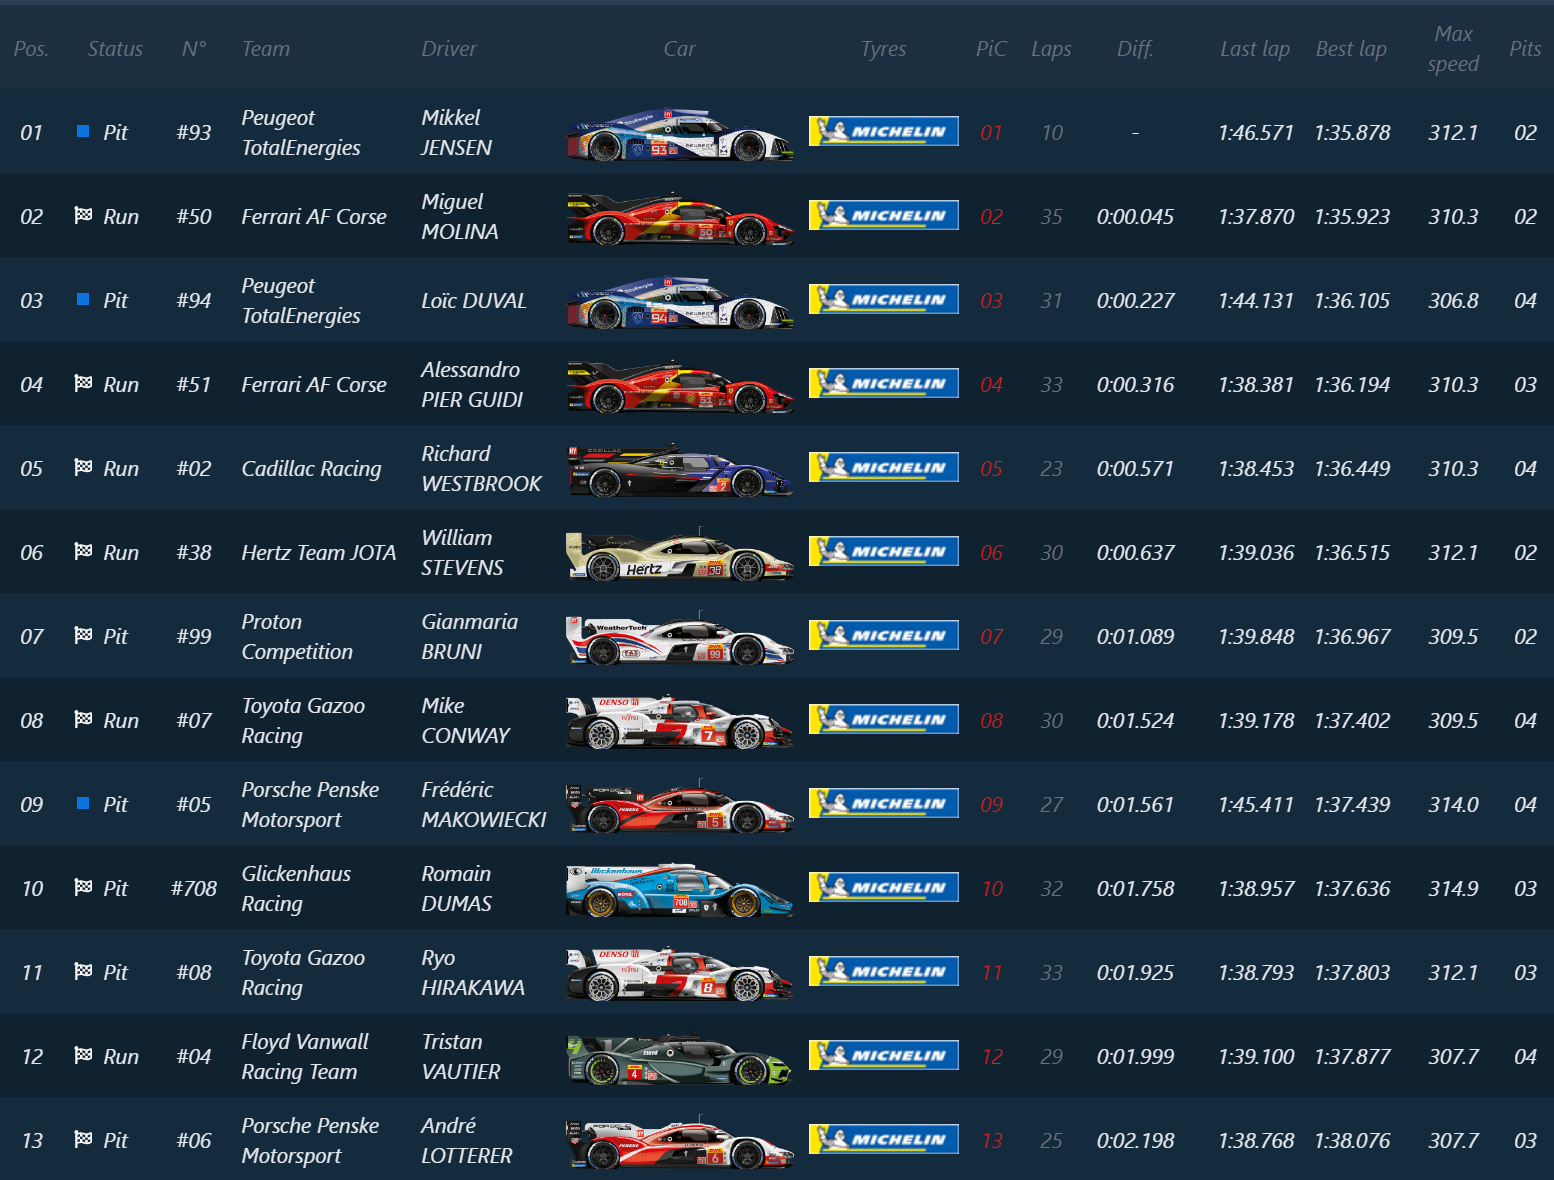Click blue pit status square for #05
The width and height of the screenshot is (1554, 1180).
(x=83, y=803)
